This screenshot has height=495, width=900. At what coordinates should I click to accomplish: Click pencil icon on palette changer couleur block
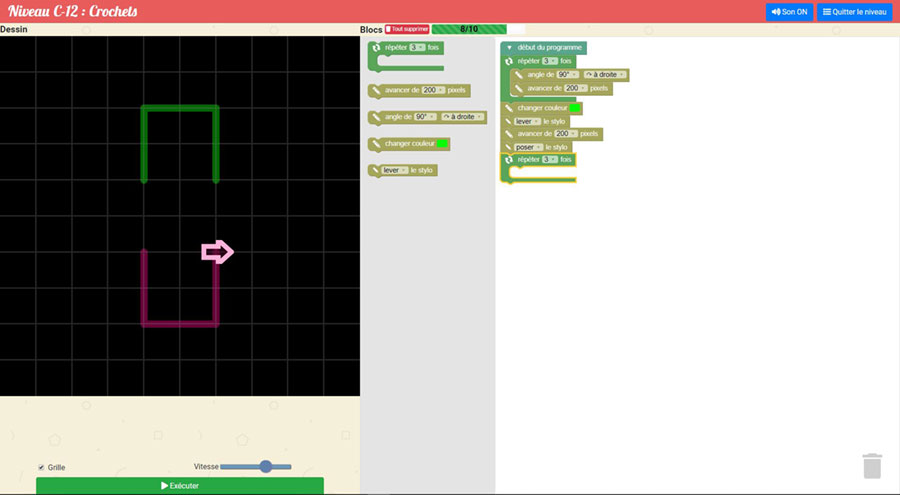tap(376, 144)
